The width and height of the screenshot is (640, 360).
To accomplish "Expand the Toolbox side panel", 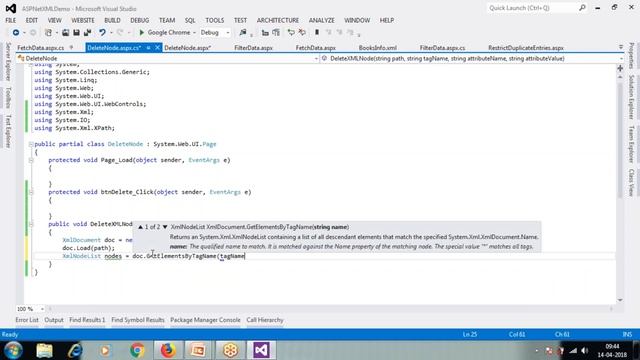I will pos(8,98).
